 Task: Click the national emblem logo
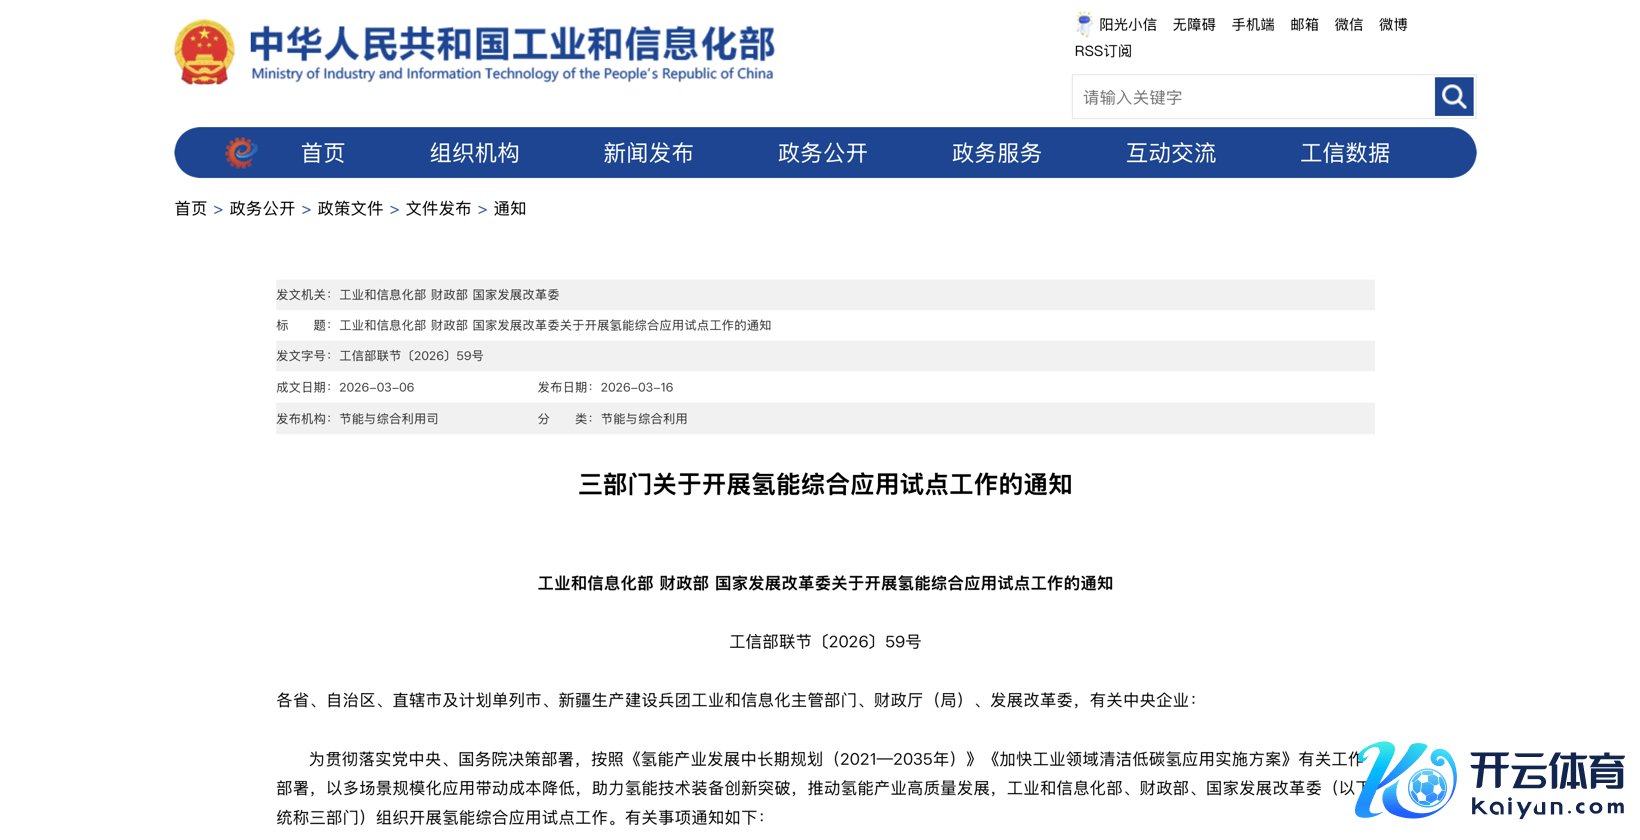point(204,52)
